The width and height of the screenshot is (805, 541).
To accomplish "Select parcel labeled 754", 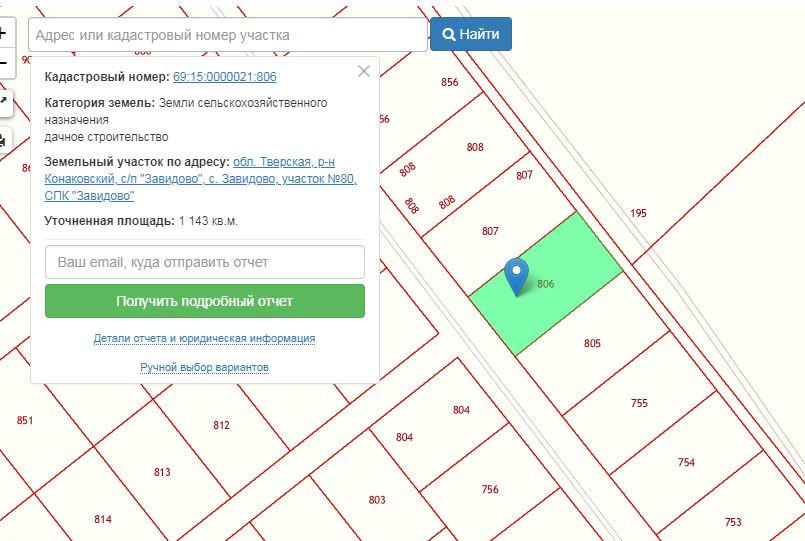I will point(686,462).
